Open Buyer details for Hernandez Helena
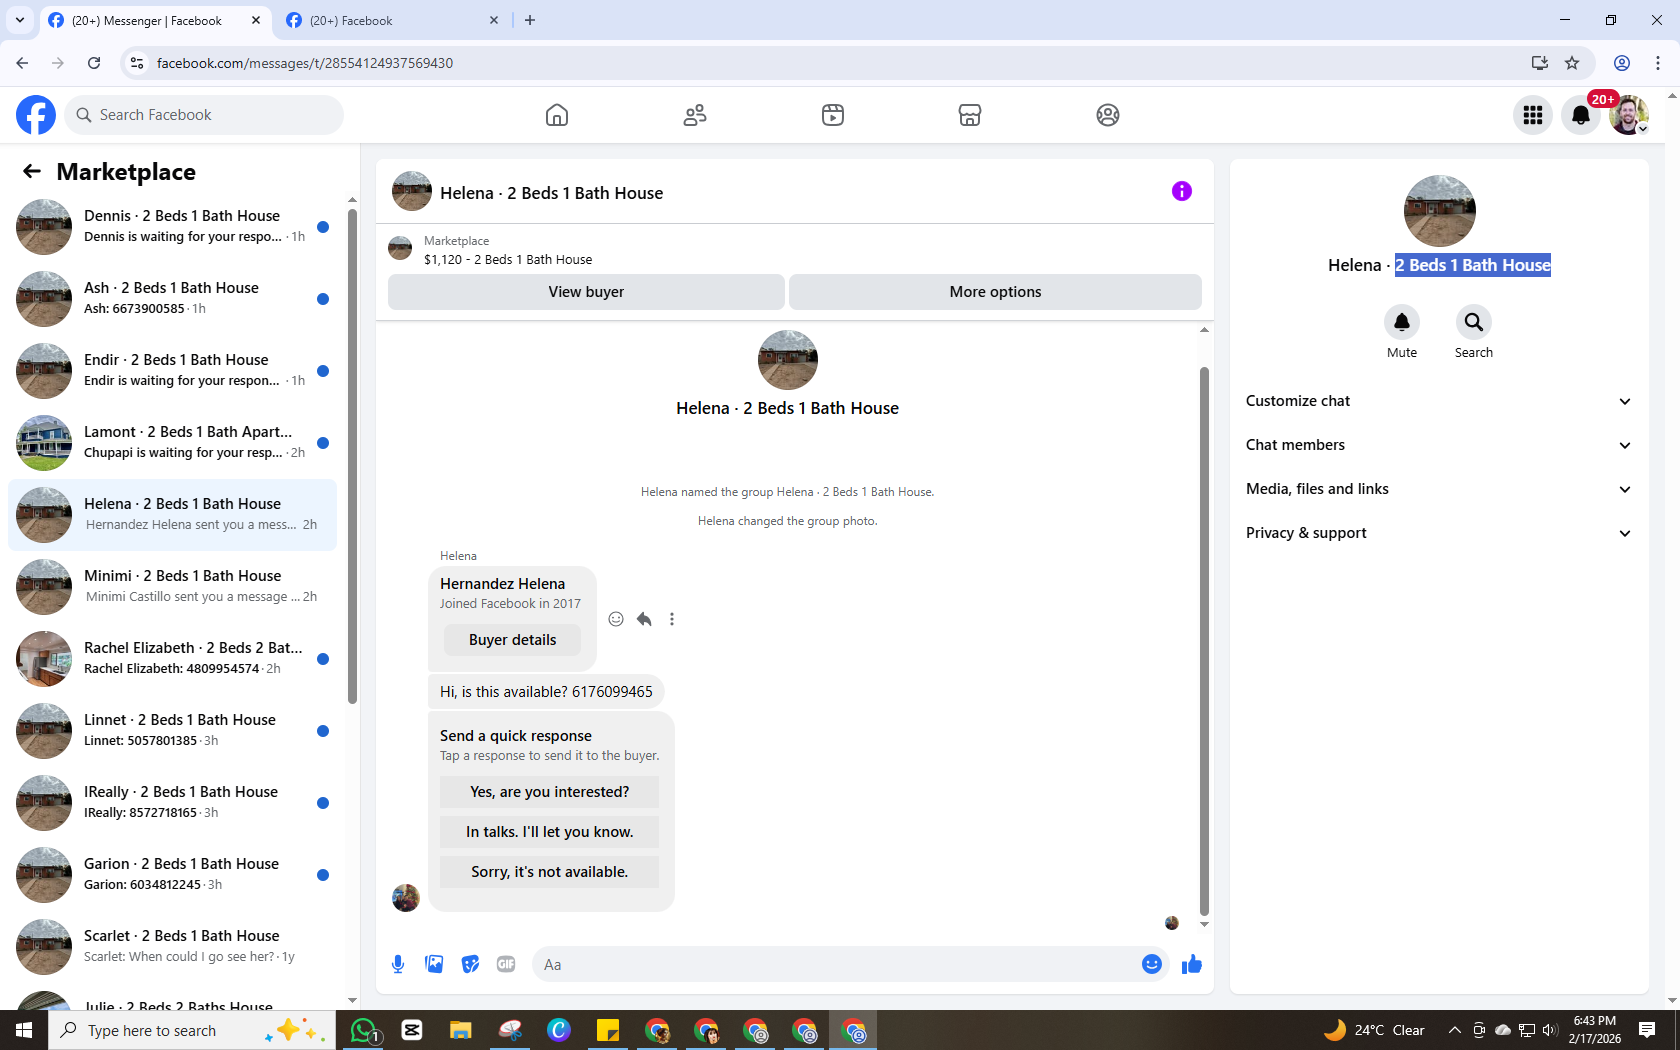Image resolution: width=1680 pixels, height=1050 pixels. click(x=512, y=640)
